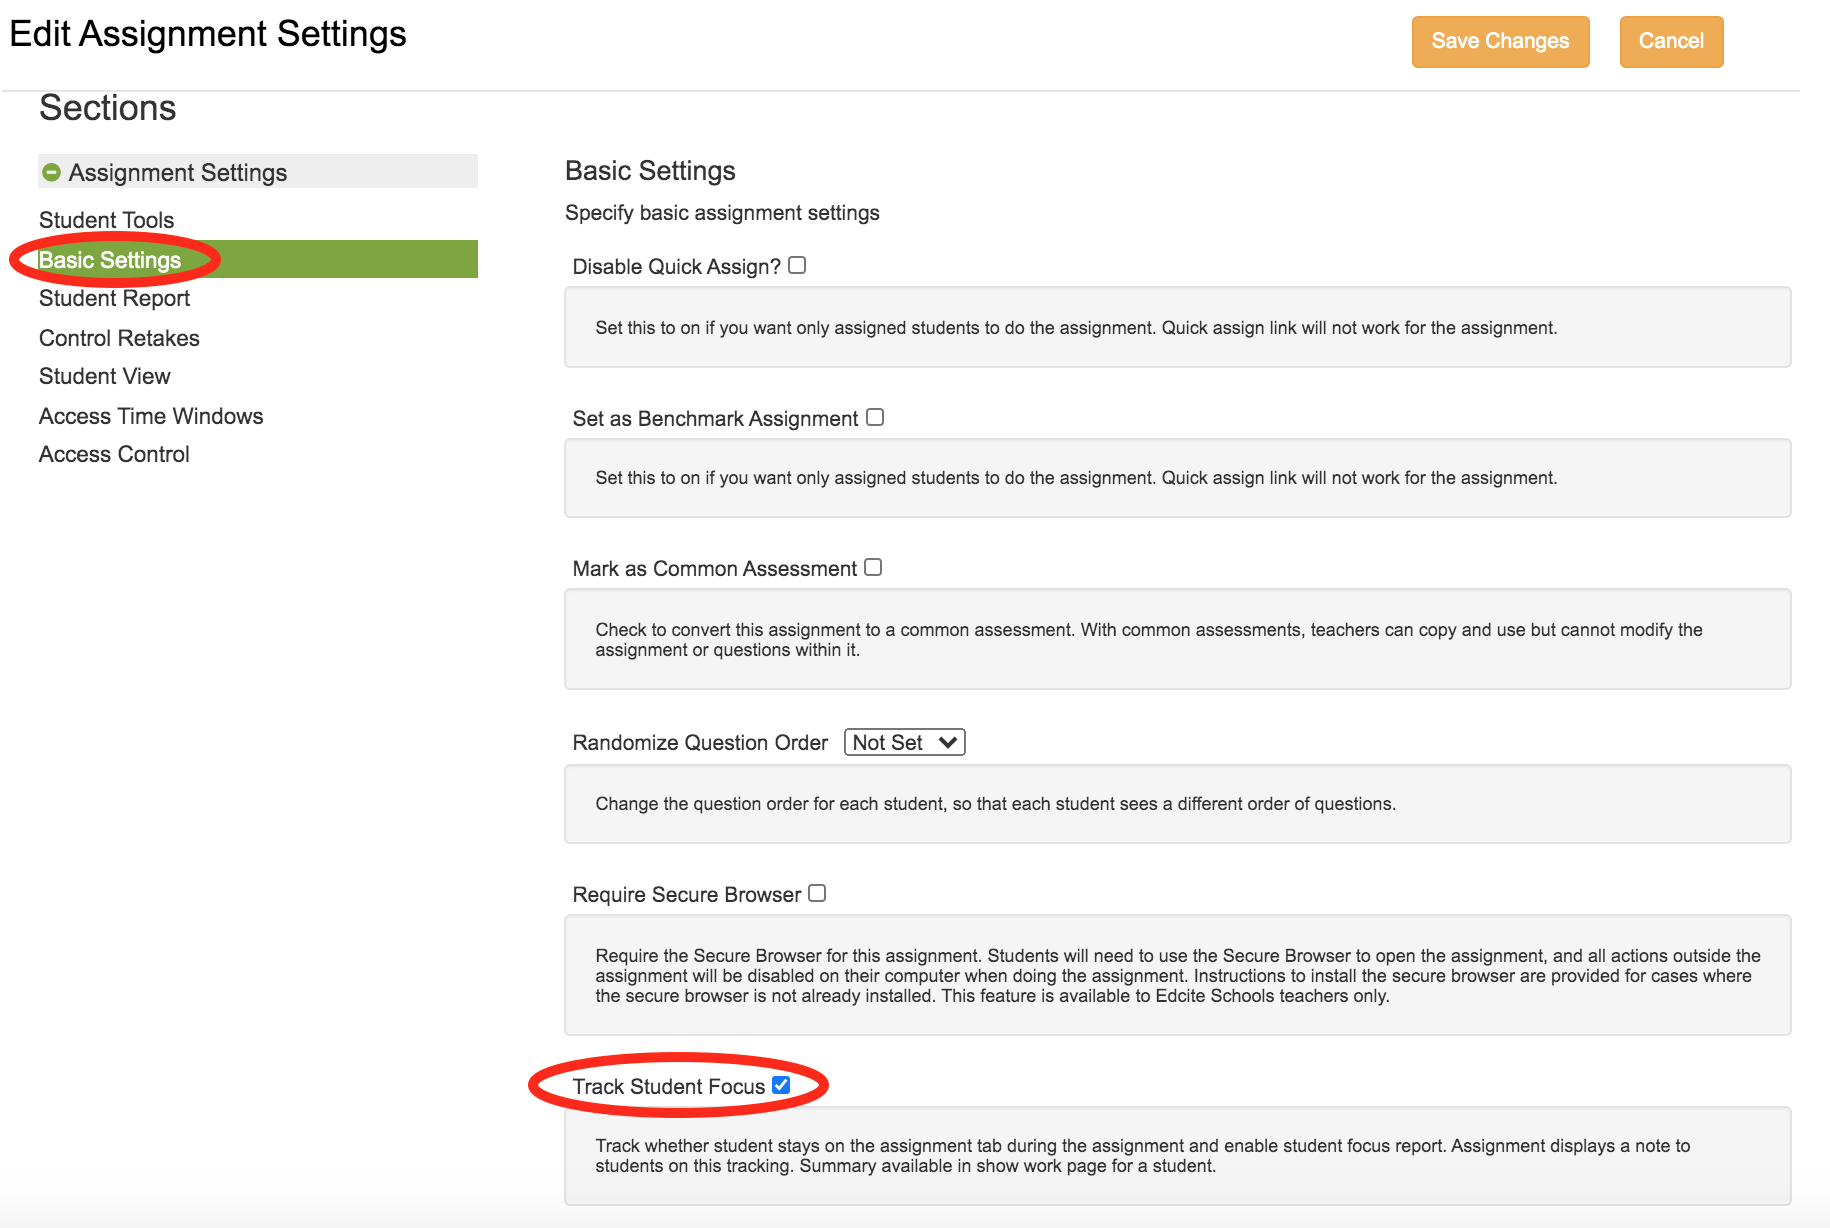The height and width of the screenshot is (1228, 1830).
Task: Navigate to Access Control section
Action: [x=114, y=454]
